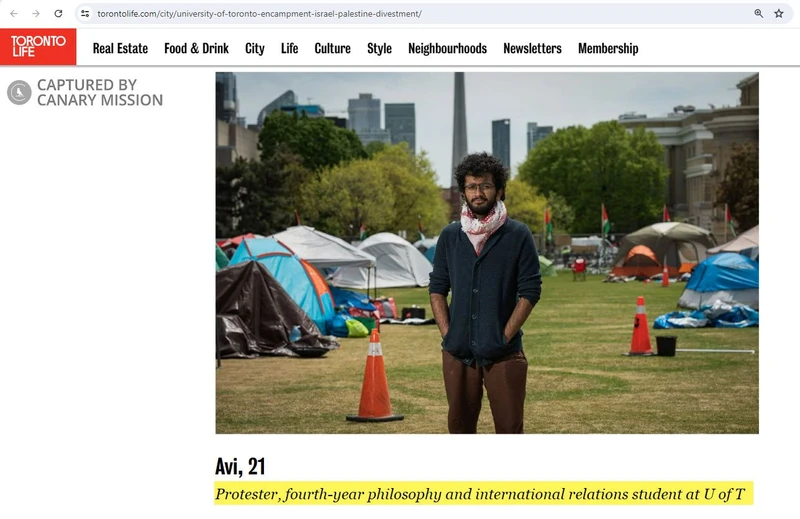Click the URL address field
Image resolution: width=800 pixels, height=519 pixels.
[x=418, y=14]
